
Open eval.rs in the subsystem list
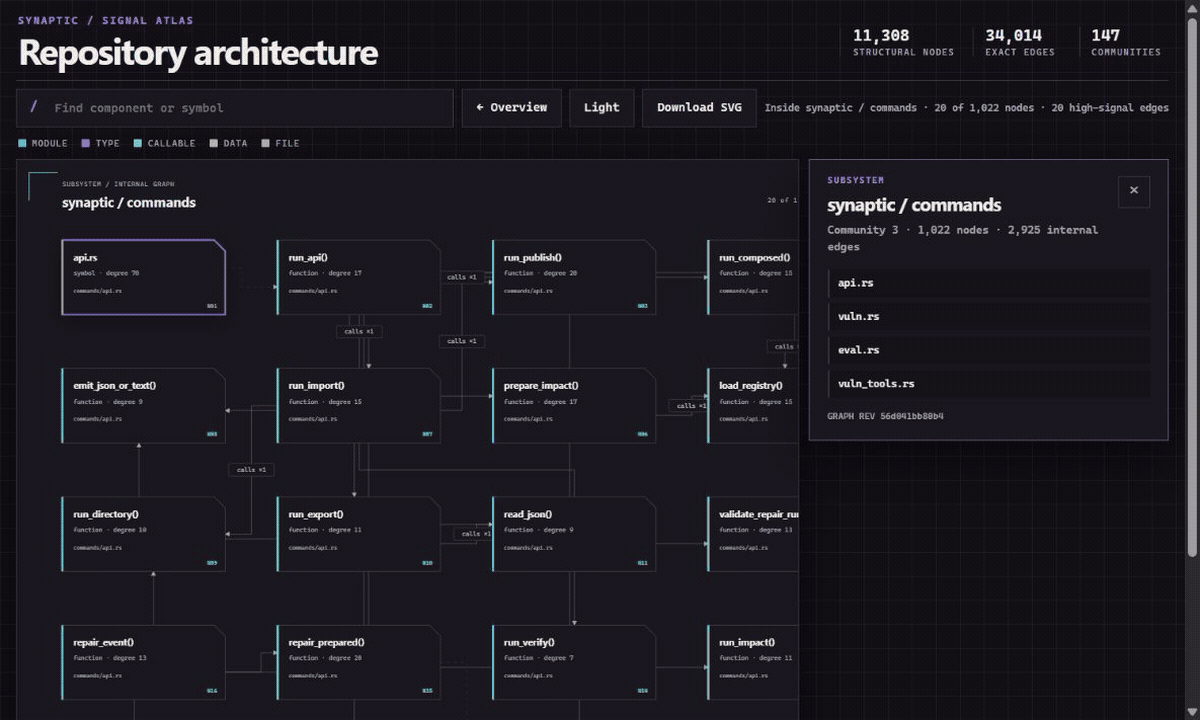click(x=989, y=350)
